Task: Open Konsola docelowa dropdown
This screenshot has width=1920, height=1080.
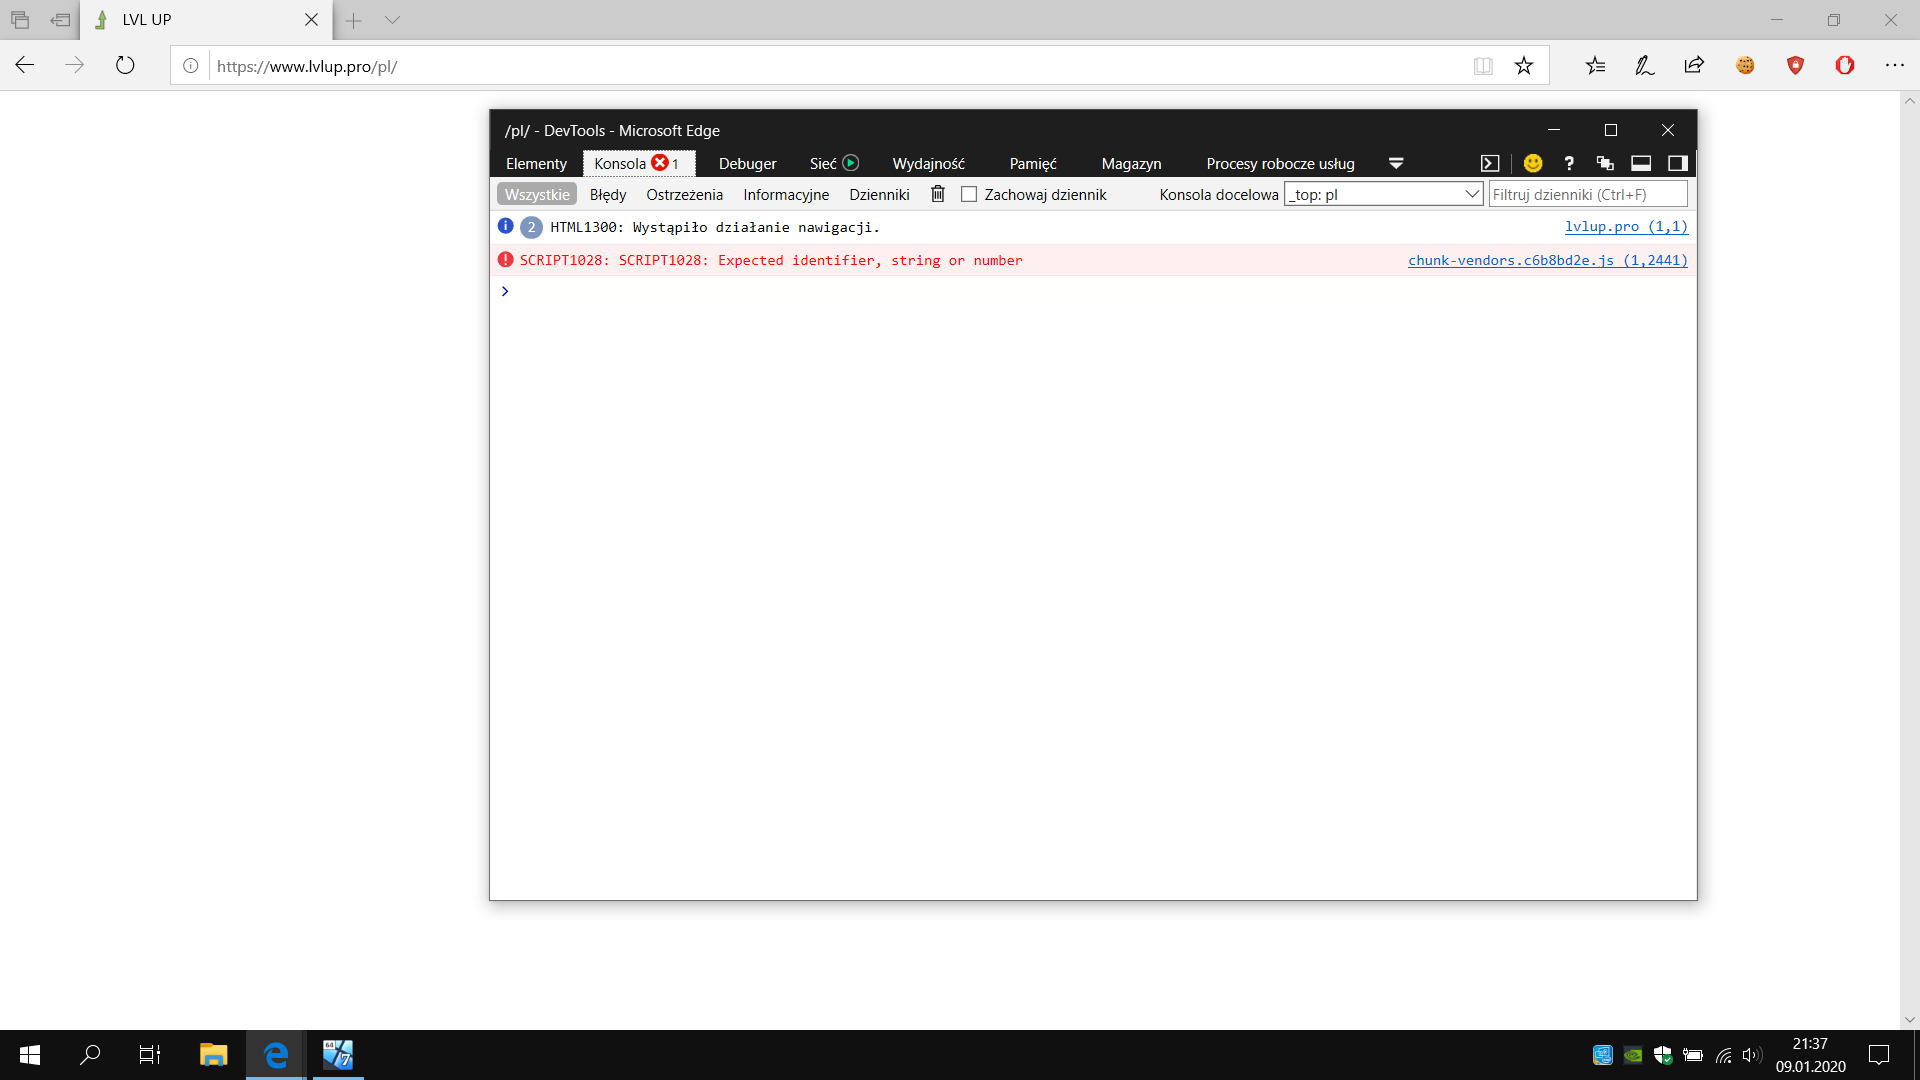Action: [1383, 194]
